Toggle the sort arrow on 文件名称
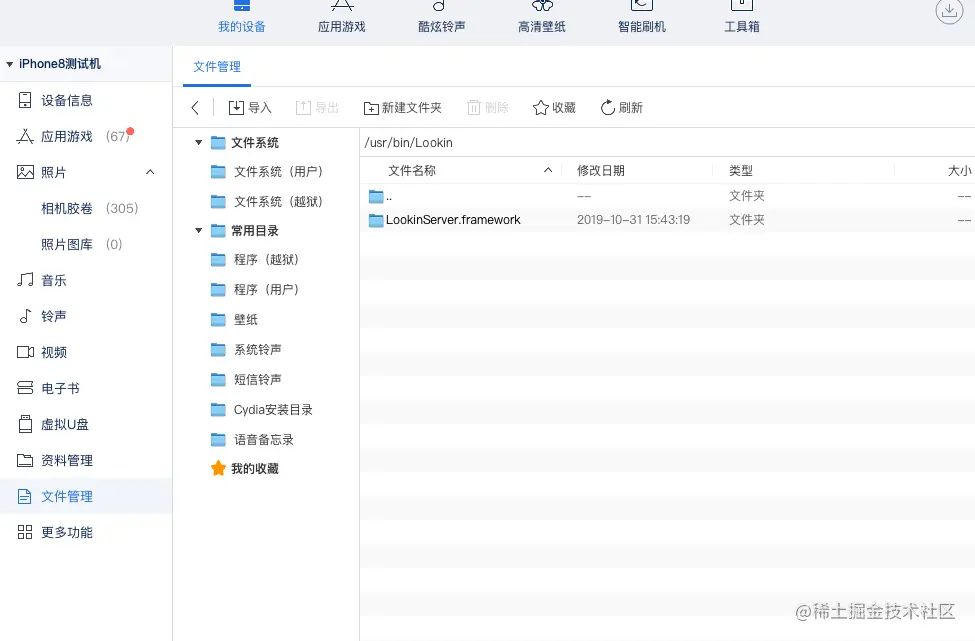Image resolution: width=975 pixels, height=641 pixels. coord(548,170)
